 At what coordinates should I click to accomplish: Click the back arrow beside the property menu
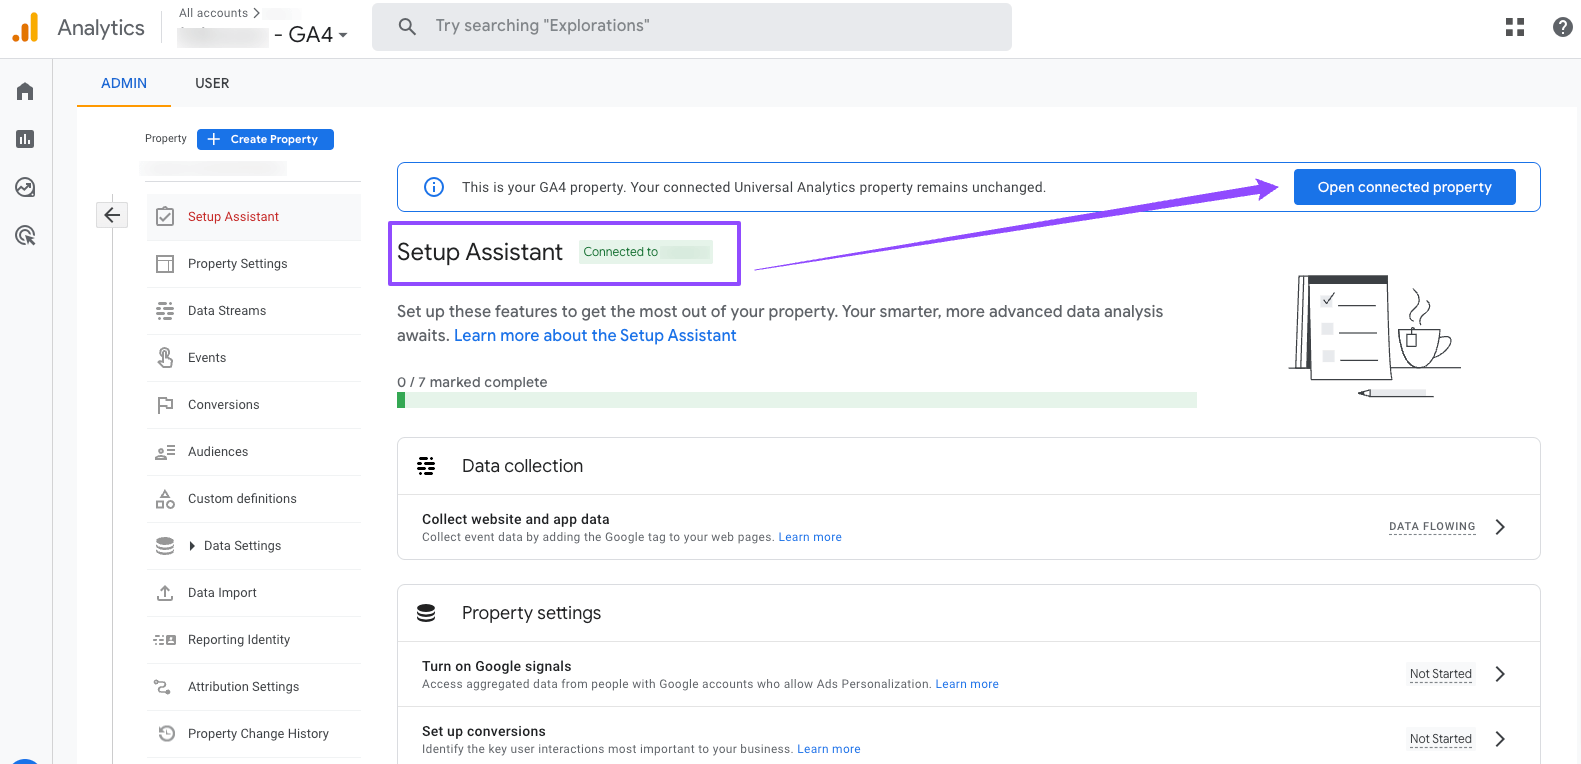click(112, 214)
